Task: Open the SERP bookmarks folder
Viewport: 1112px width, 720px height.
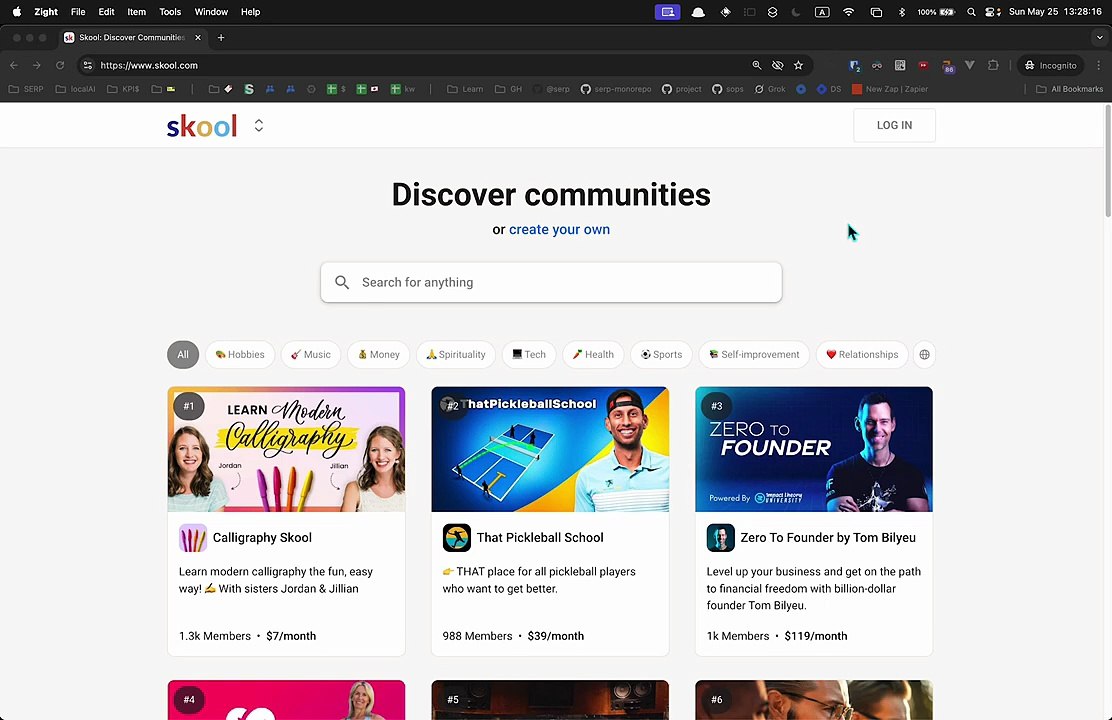Action: [x=26, y=89]
